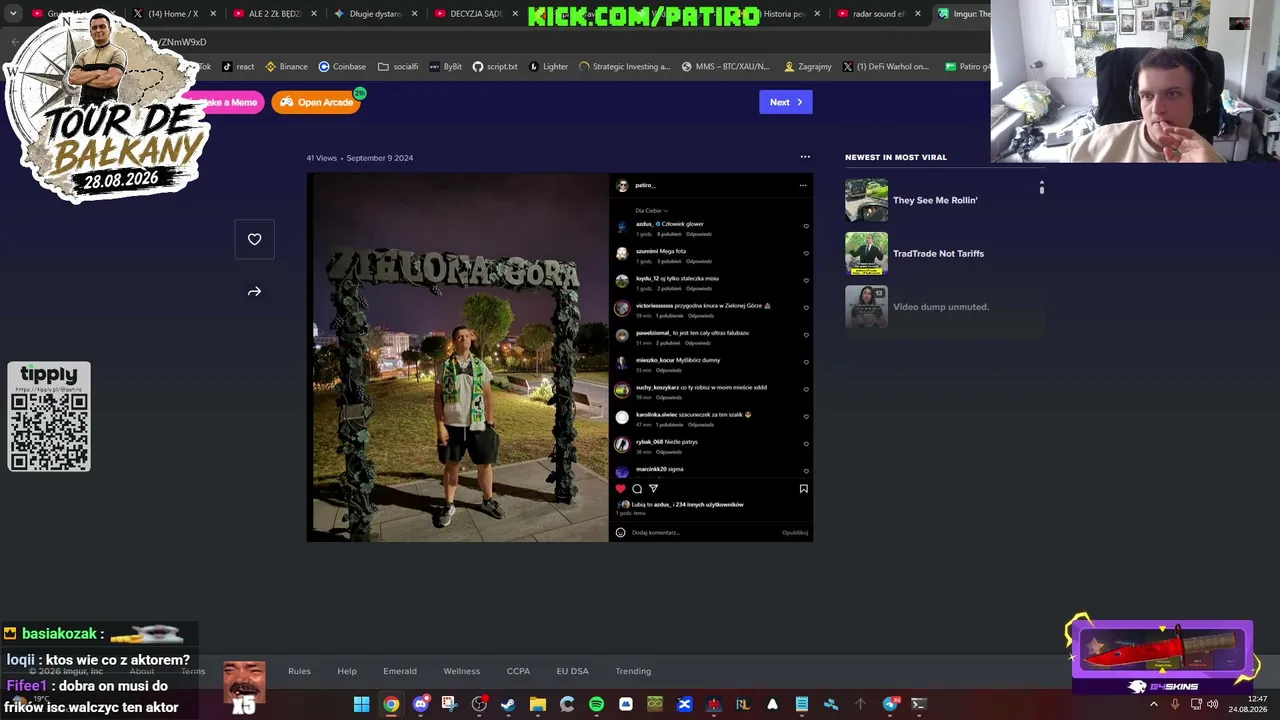Viewport: 1280px width, 720px height.
Task: Close the X Home tab
Action: click(x=213, y=14)
